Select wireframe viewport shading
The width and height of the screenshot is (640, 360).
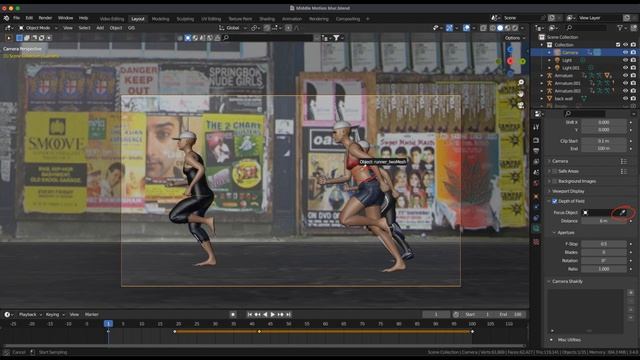493,28
